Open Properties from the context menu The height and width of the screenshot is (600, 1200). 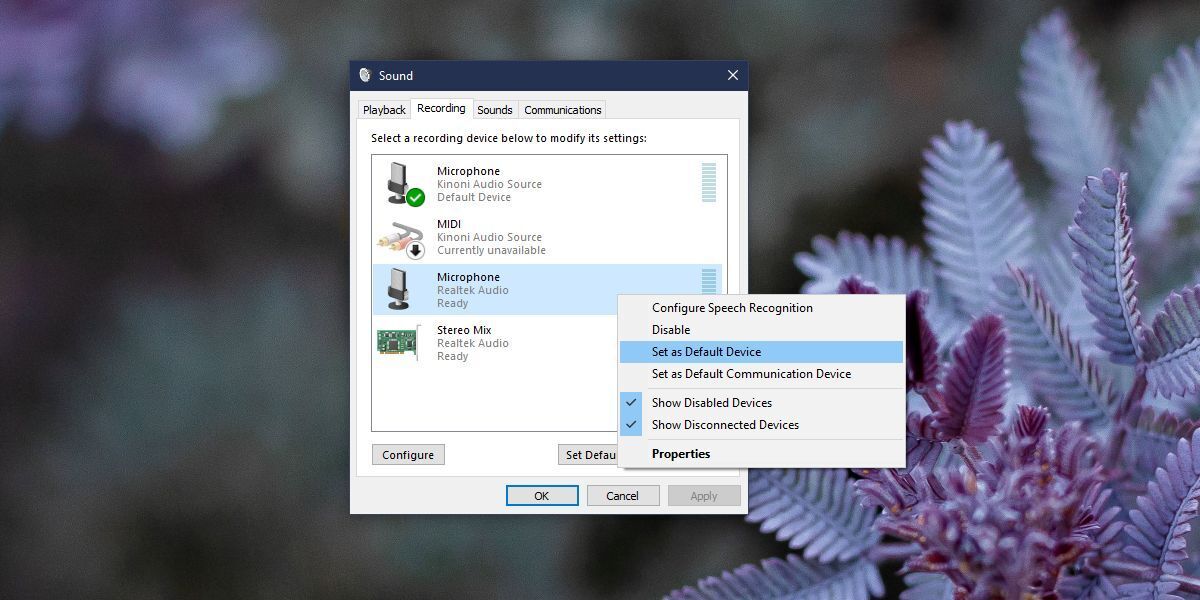coord(680,453)
